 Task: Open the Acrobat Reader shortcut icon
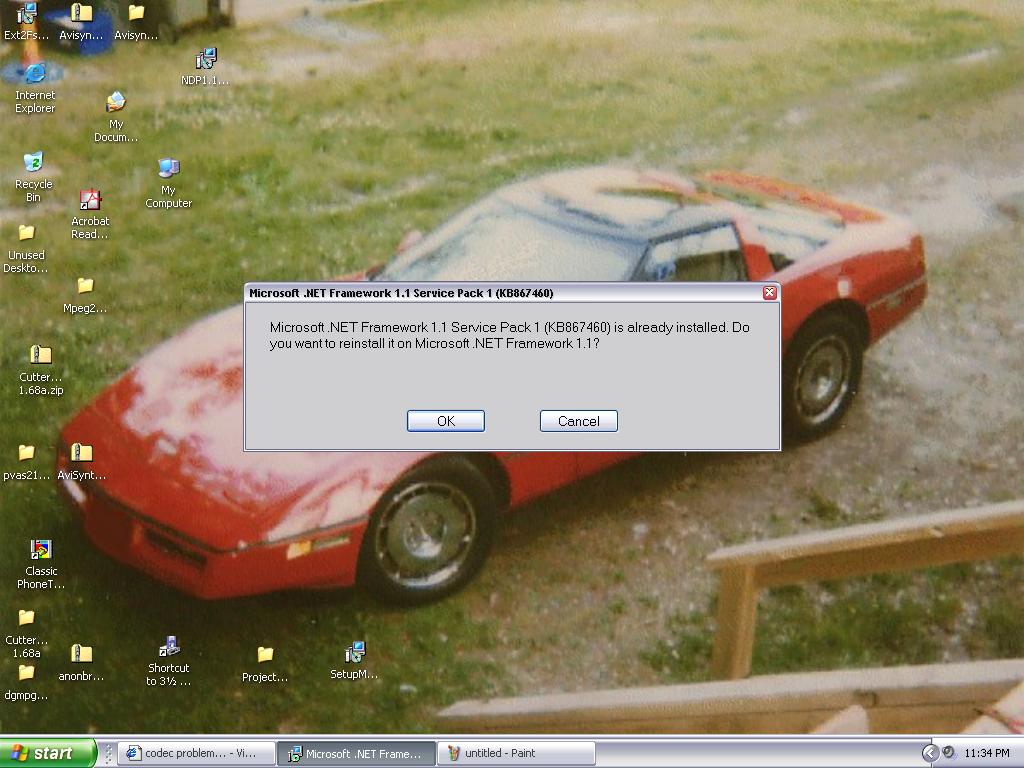tap(90, 214)
